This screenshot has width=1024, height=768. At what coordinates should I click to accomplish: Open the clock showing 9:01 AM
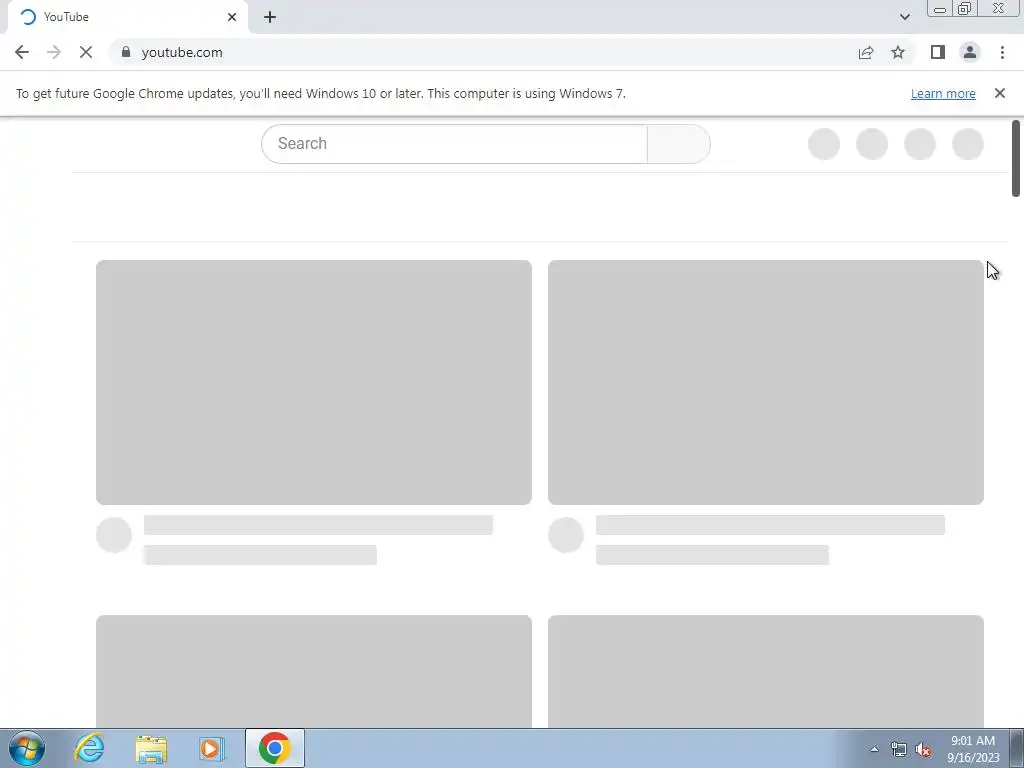click(973, 749)
